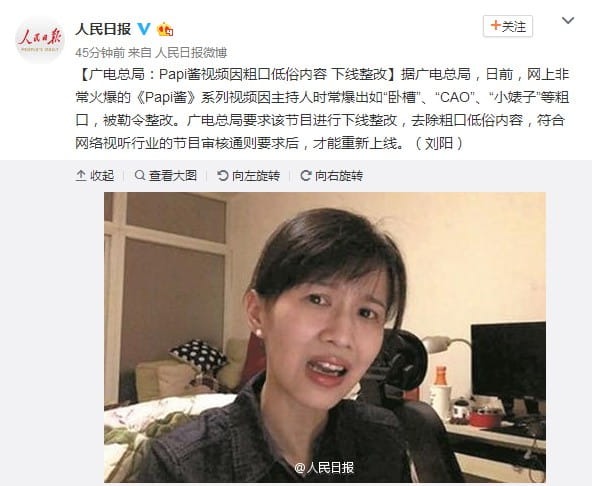Open the post options chevron menu

tap(568, 20)
